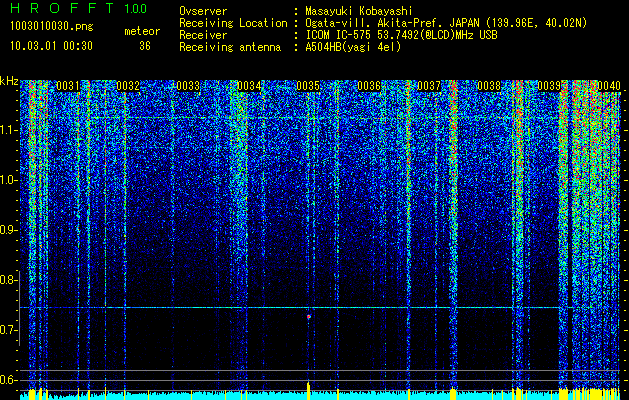Screen dimensions: 629x400
Task: Click the 0035 time marker label
Action: [x=308, y=86]
